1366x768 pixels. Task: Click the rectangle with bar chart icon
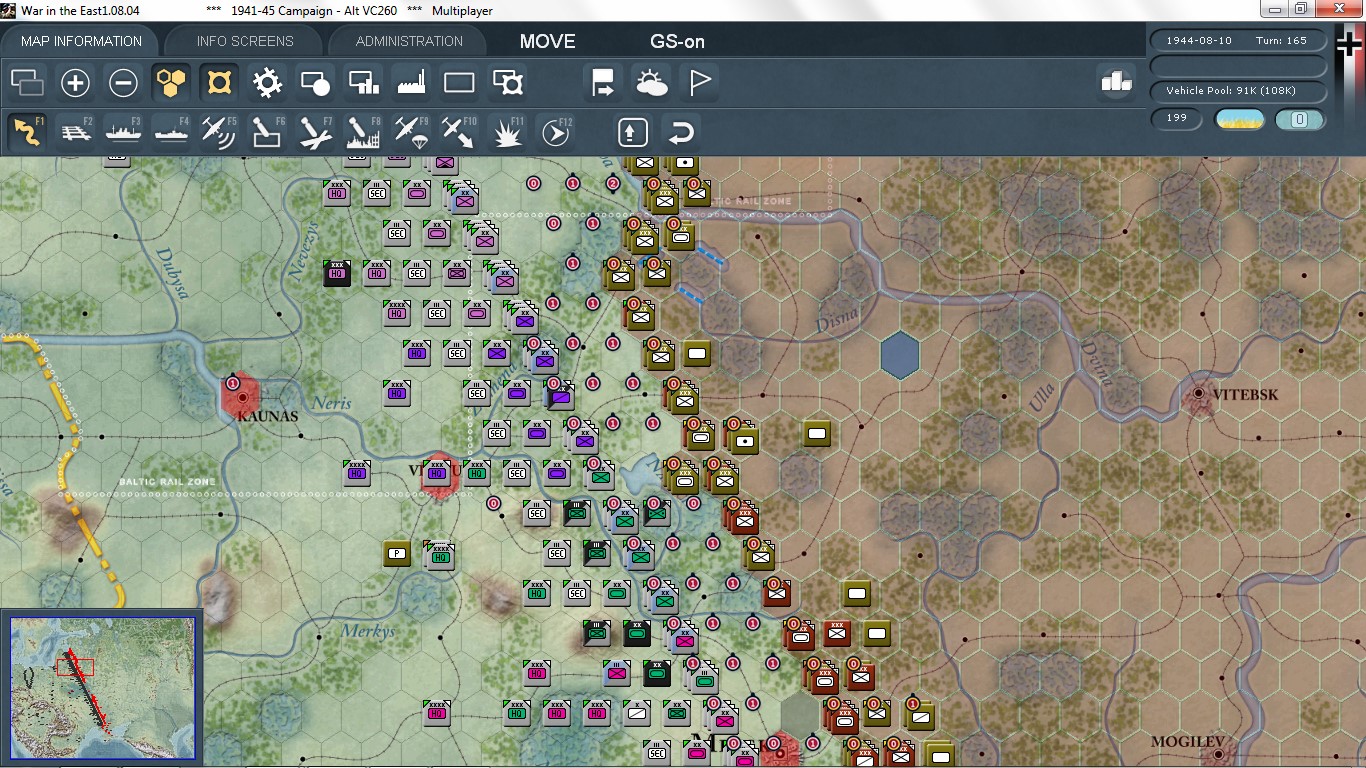[363, 83]
